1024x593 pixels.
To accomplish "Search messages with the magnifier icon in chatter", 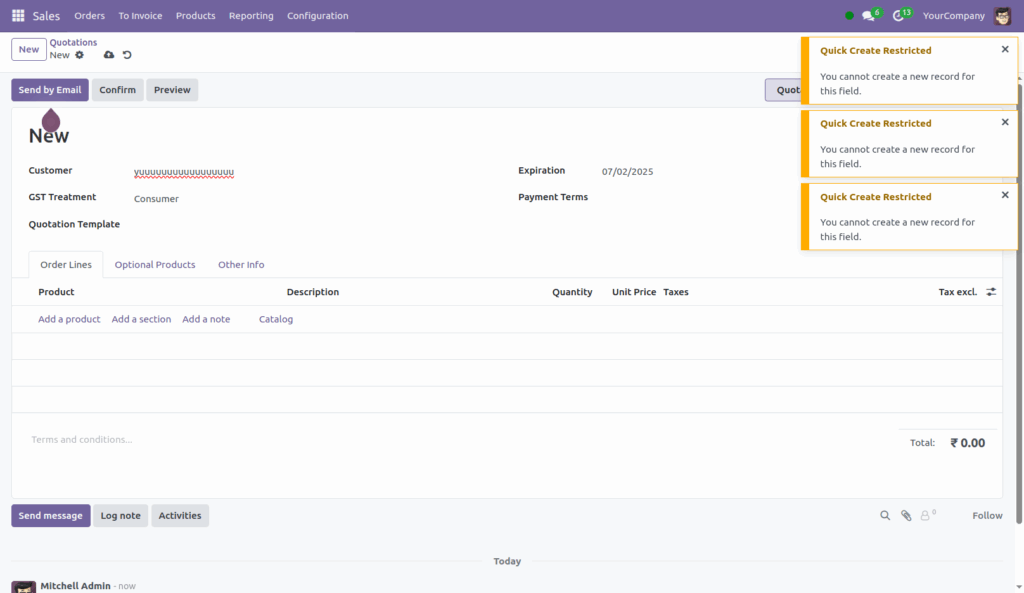I will coord(885,515).
